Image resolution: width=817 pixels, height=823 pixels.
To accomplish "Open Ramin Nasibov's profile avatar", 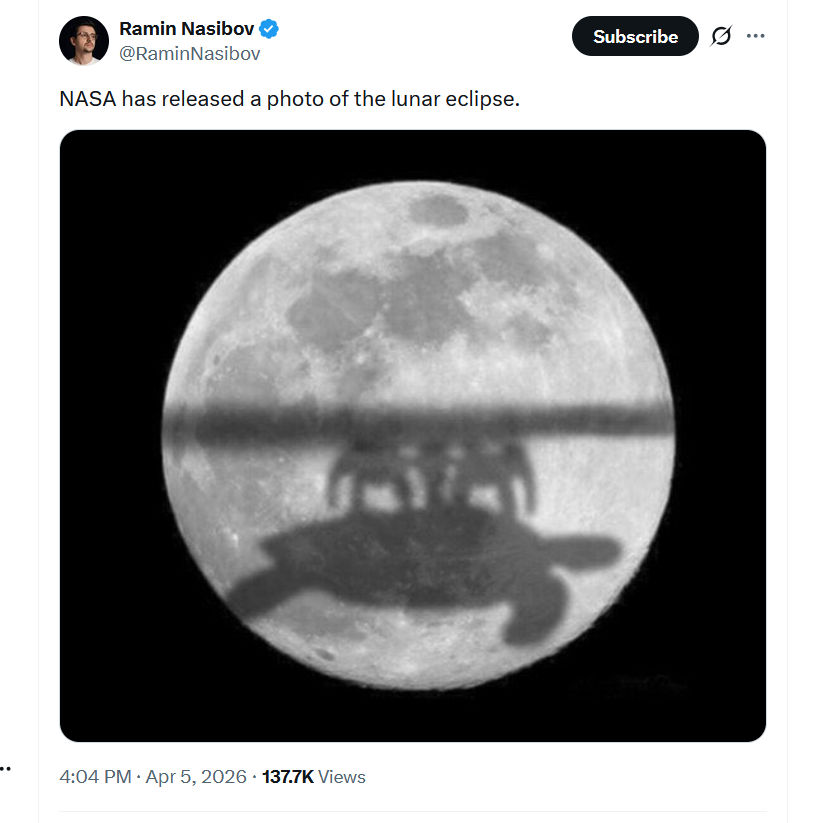I will click(83, 41).
